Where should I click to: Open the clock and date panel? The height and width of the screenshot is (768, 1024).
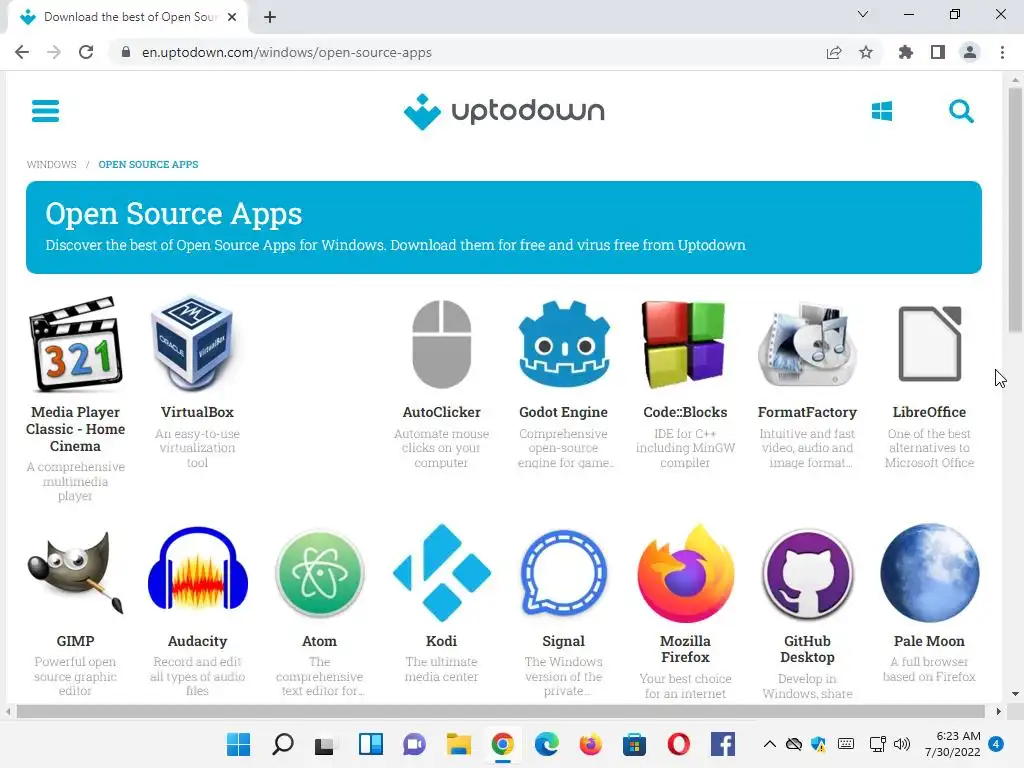952,744
